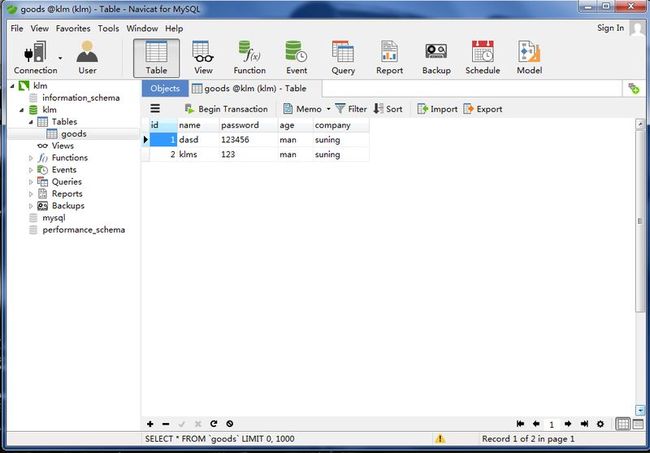
Task: Open the User manager
Action: pos(87,58)
